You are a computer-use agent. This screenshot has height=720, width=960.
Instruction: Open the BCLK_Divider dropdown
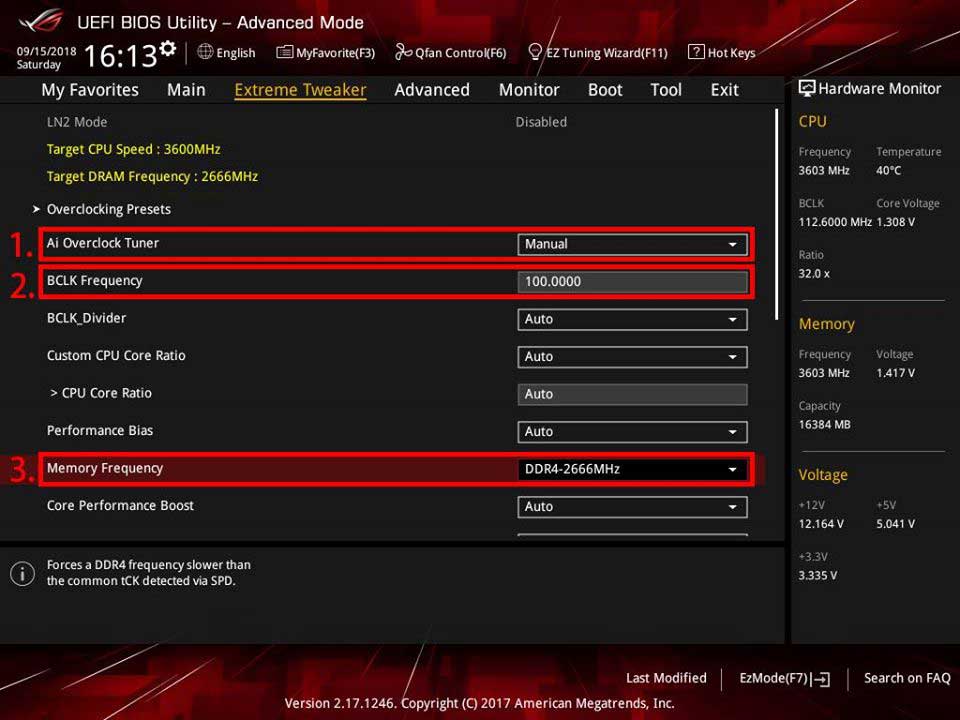[632, 320]
